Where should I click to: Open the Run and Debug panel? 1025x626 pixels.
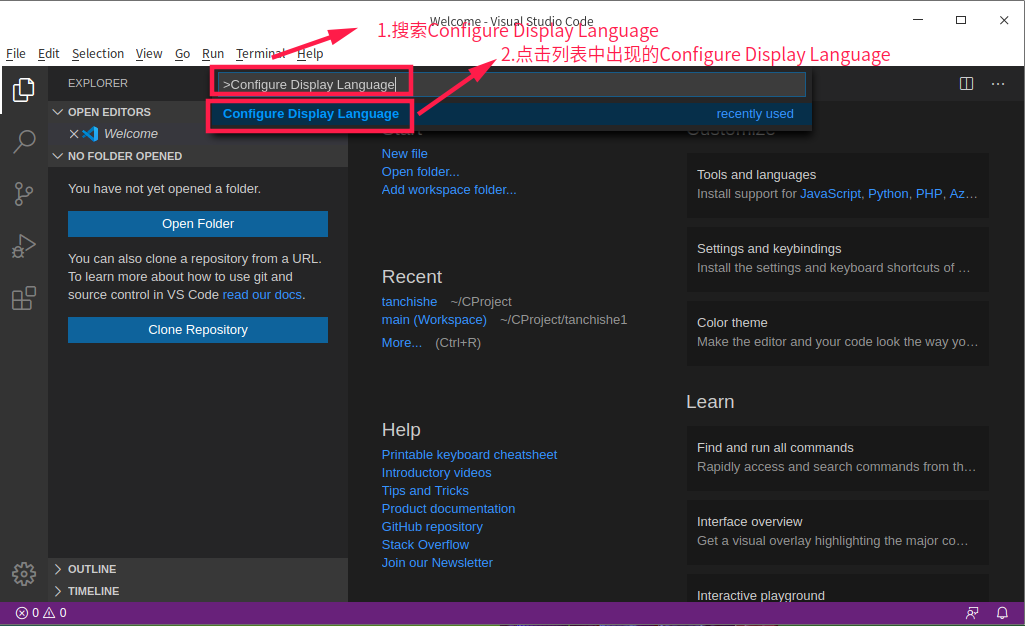tap(23, 246)
